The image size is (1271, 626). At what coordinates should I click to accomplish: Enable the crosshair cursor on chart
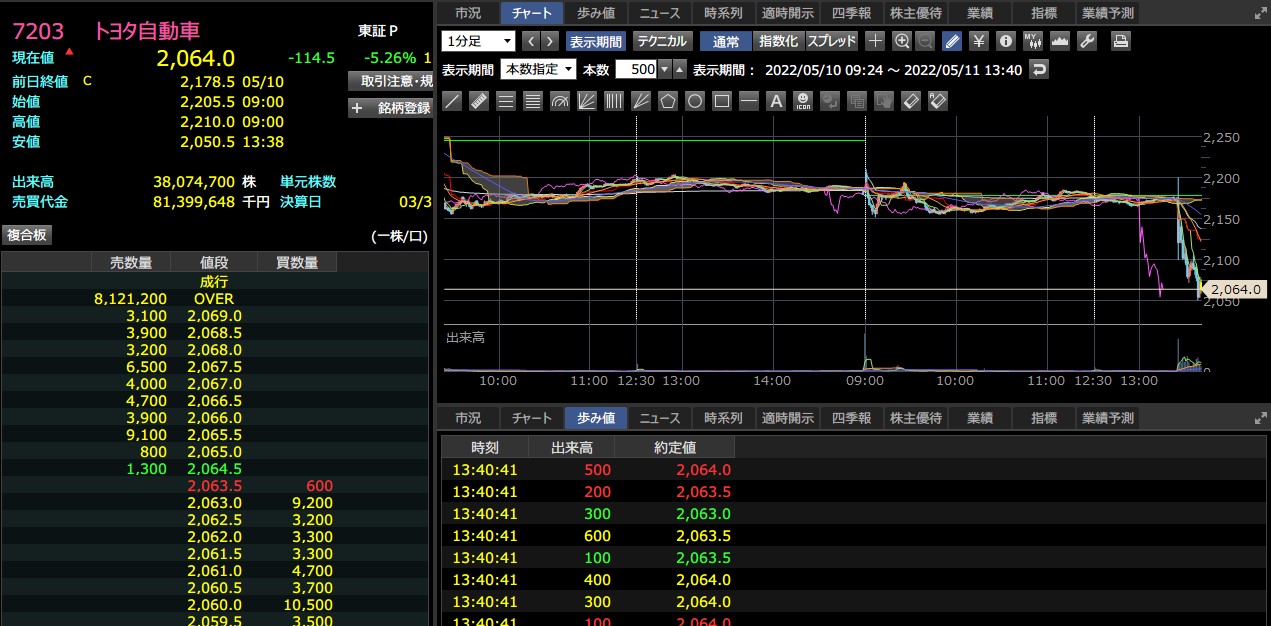875,41
